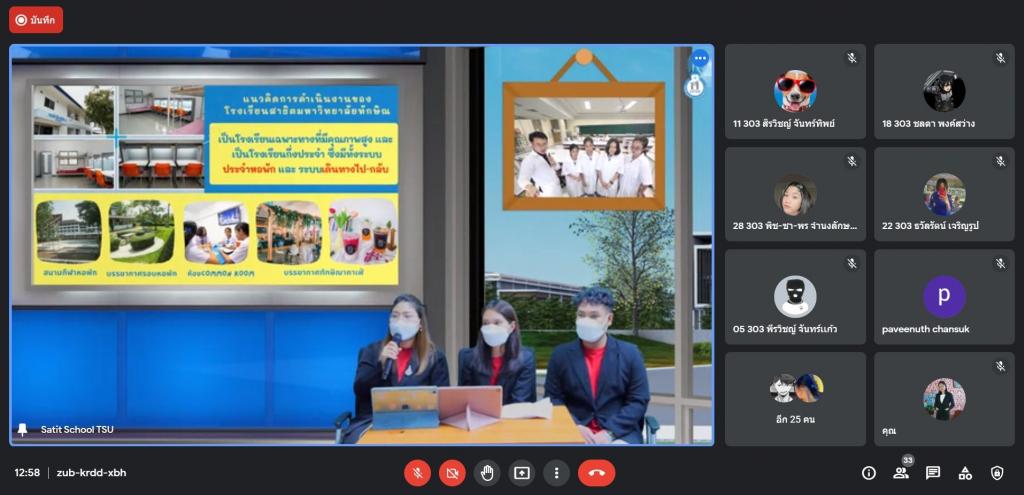
Task: Click muted mic icon on 05 303 participant tile
Action: coord(852,263)
